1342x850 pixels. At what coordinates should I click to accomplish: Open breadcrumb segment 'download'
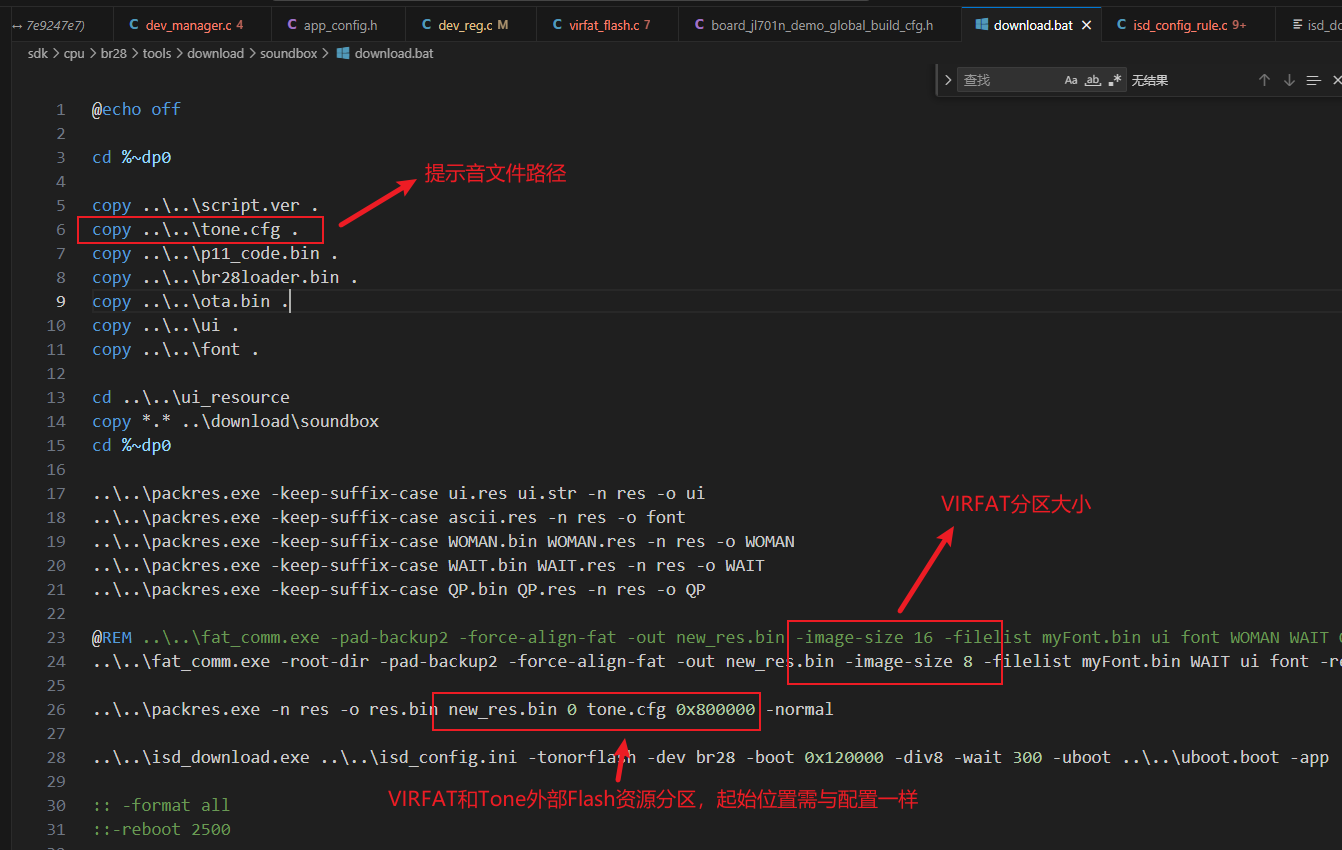[215, 53]
